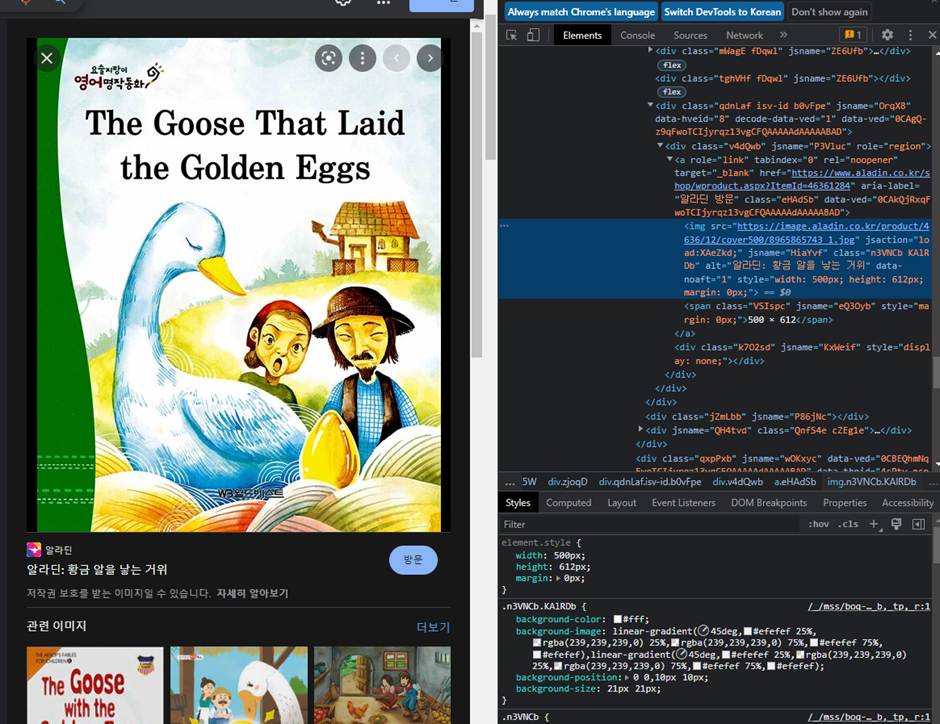
Task: Toggle the :hov element state panel
Action: tap(818, 524)
